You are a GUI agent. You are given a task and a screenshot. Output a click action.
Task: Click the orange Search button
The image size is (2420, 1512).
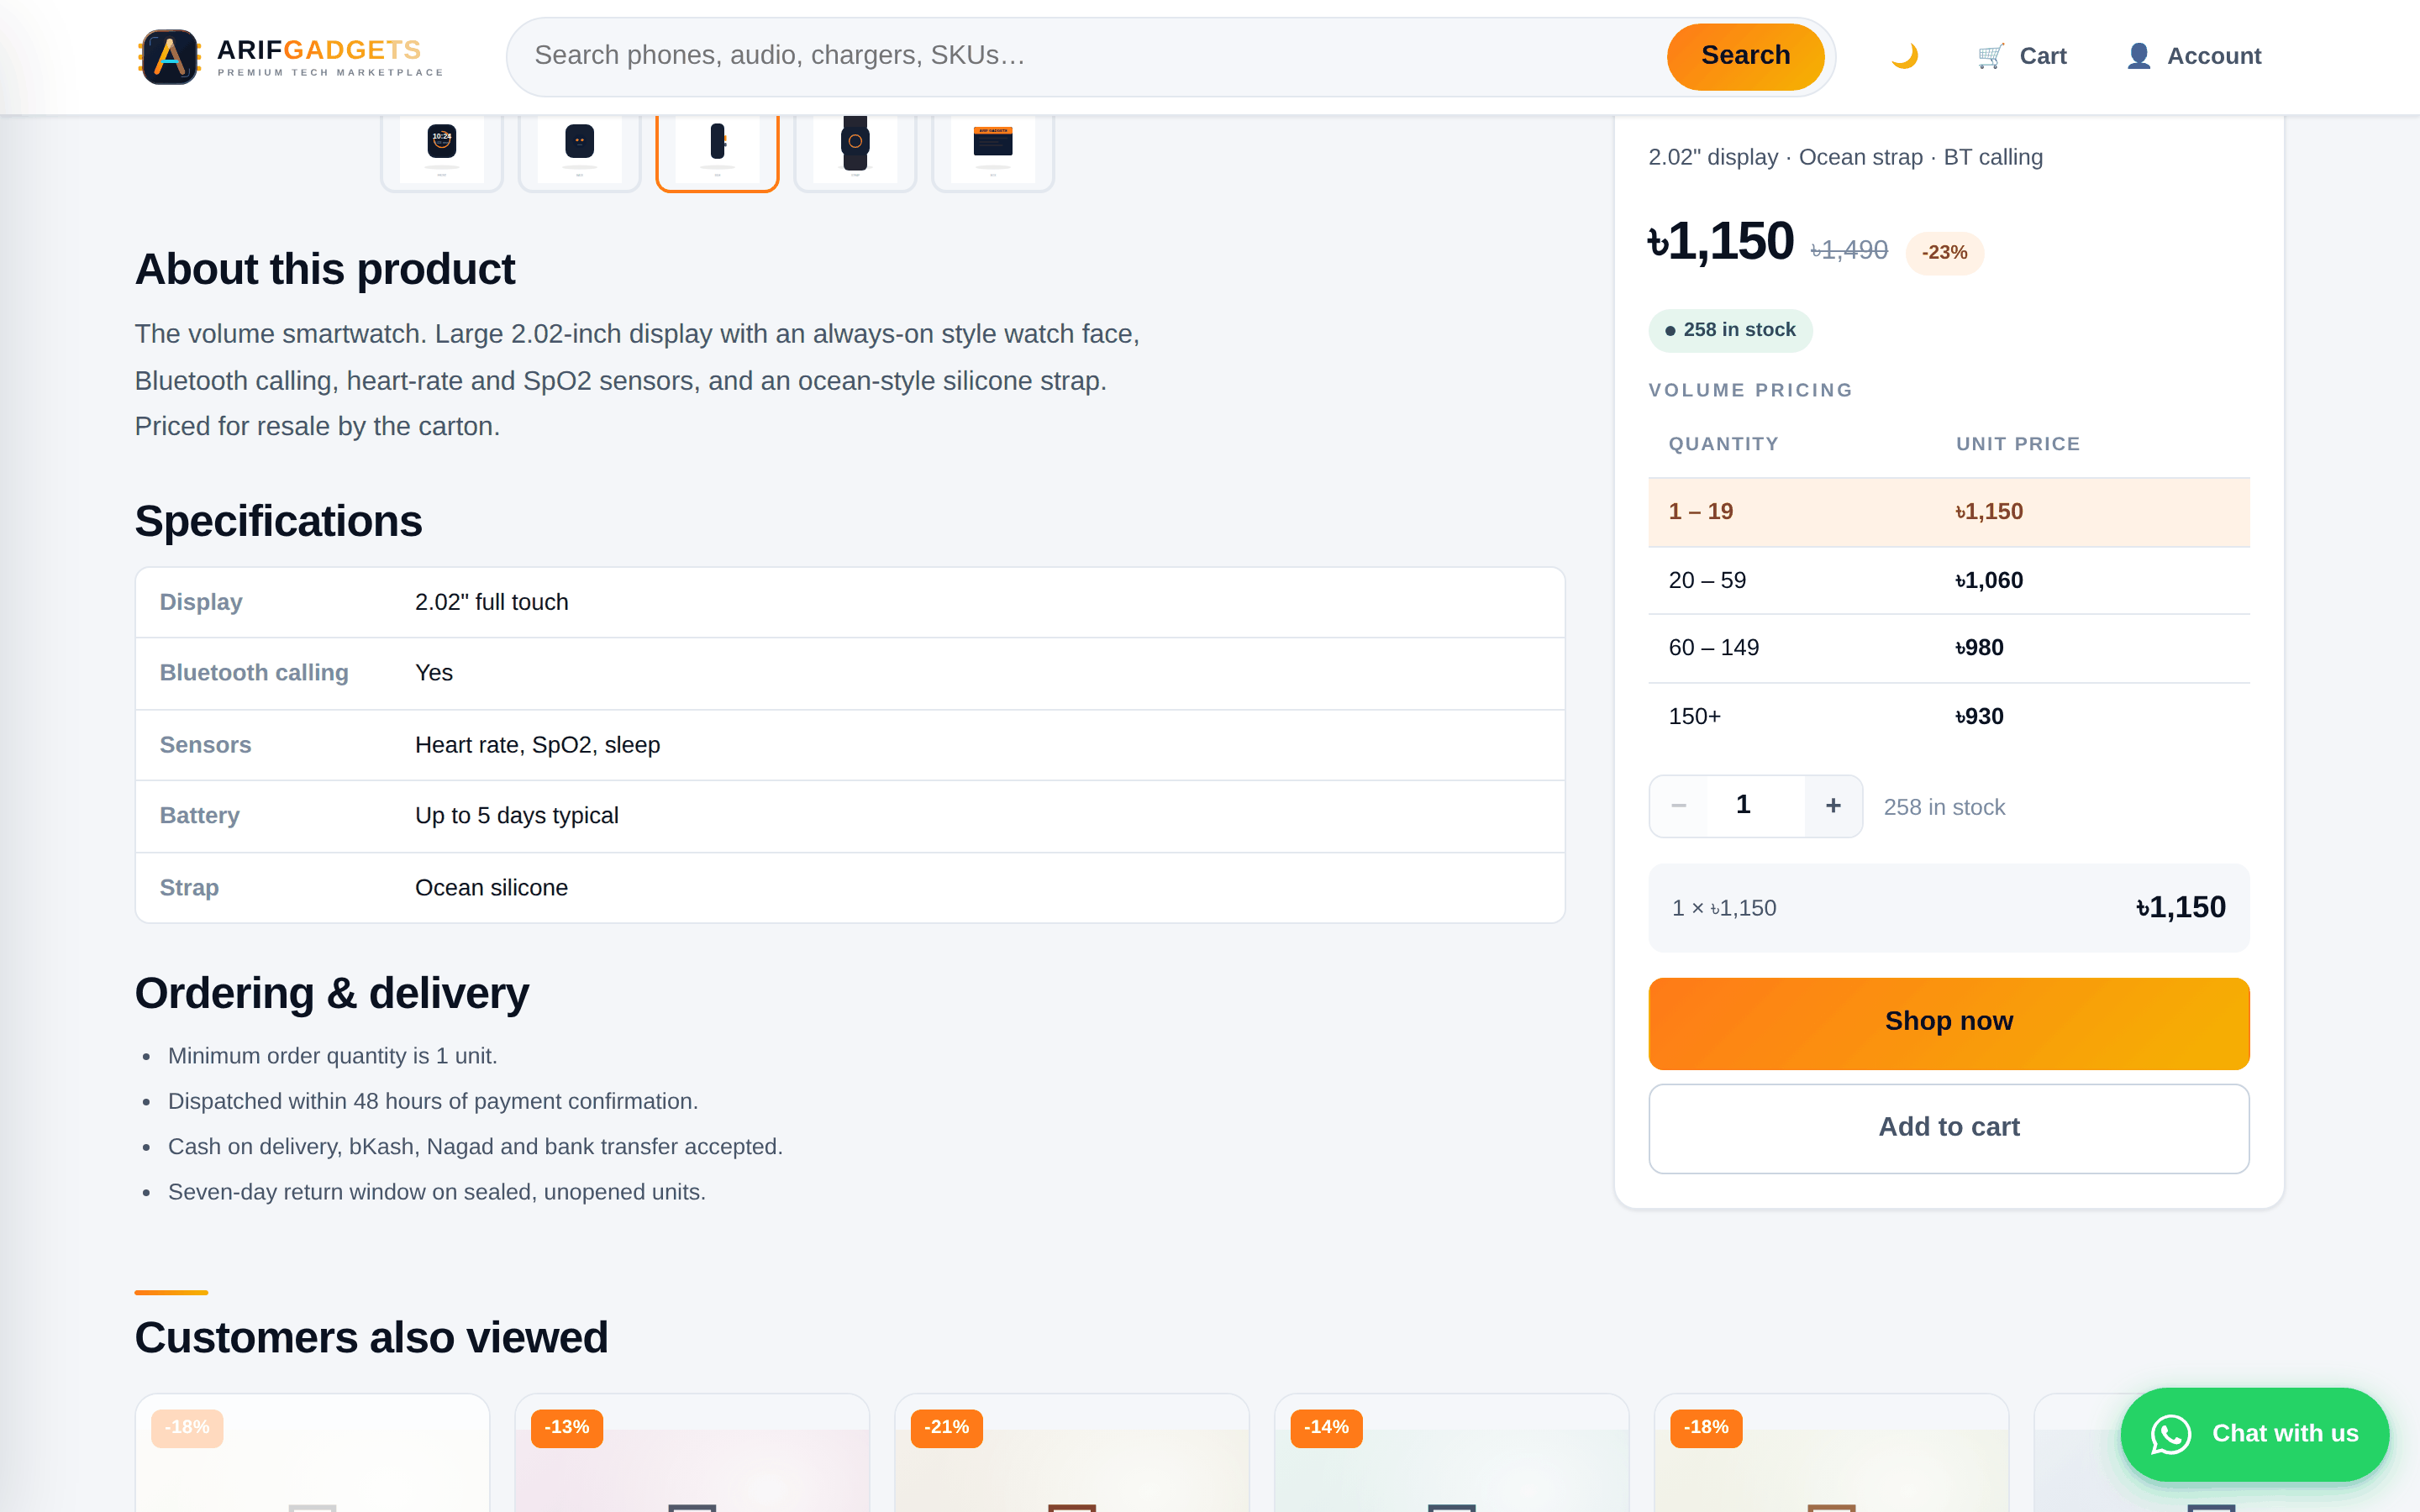pos(1745,56)
